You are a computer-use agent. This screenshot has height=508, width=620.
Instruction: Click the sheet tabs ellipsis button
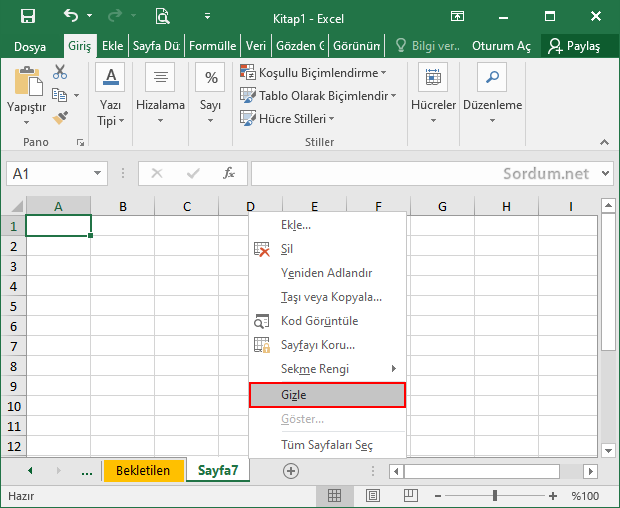tap(87, 472)
